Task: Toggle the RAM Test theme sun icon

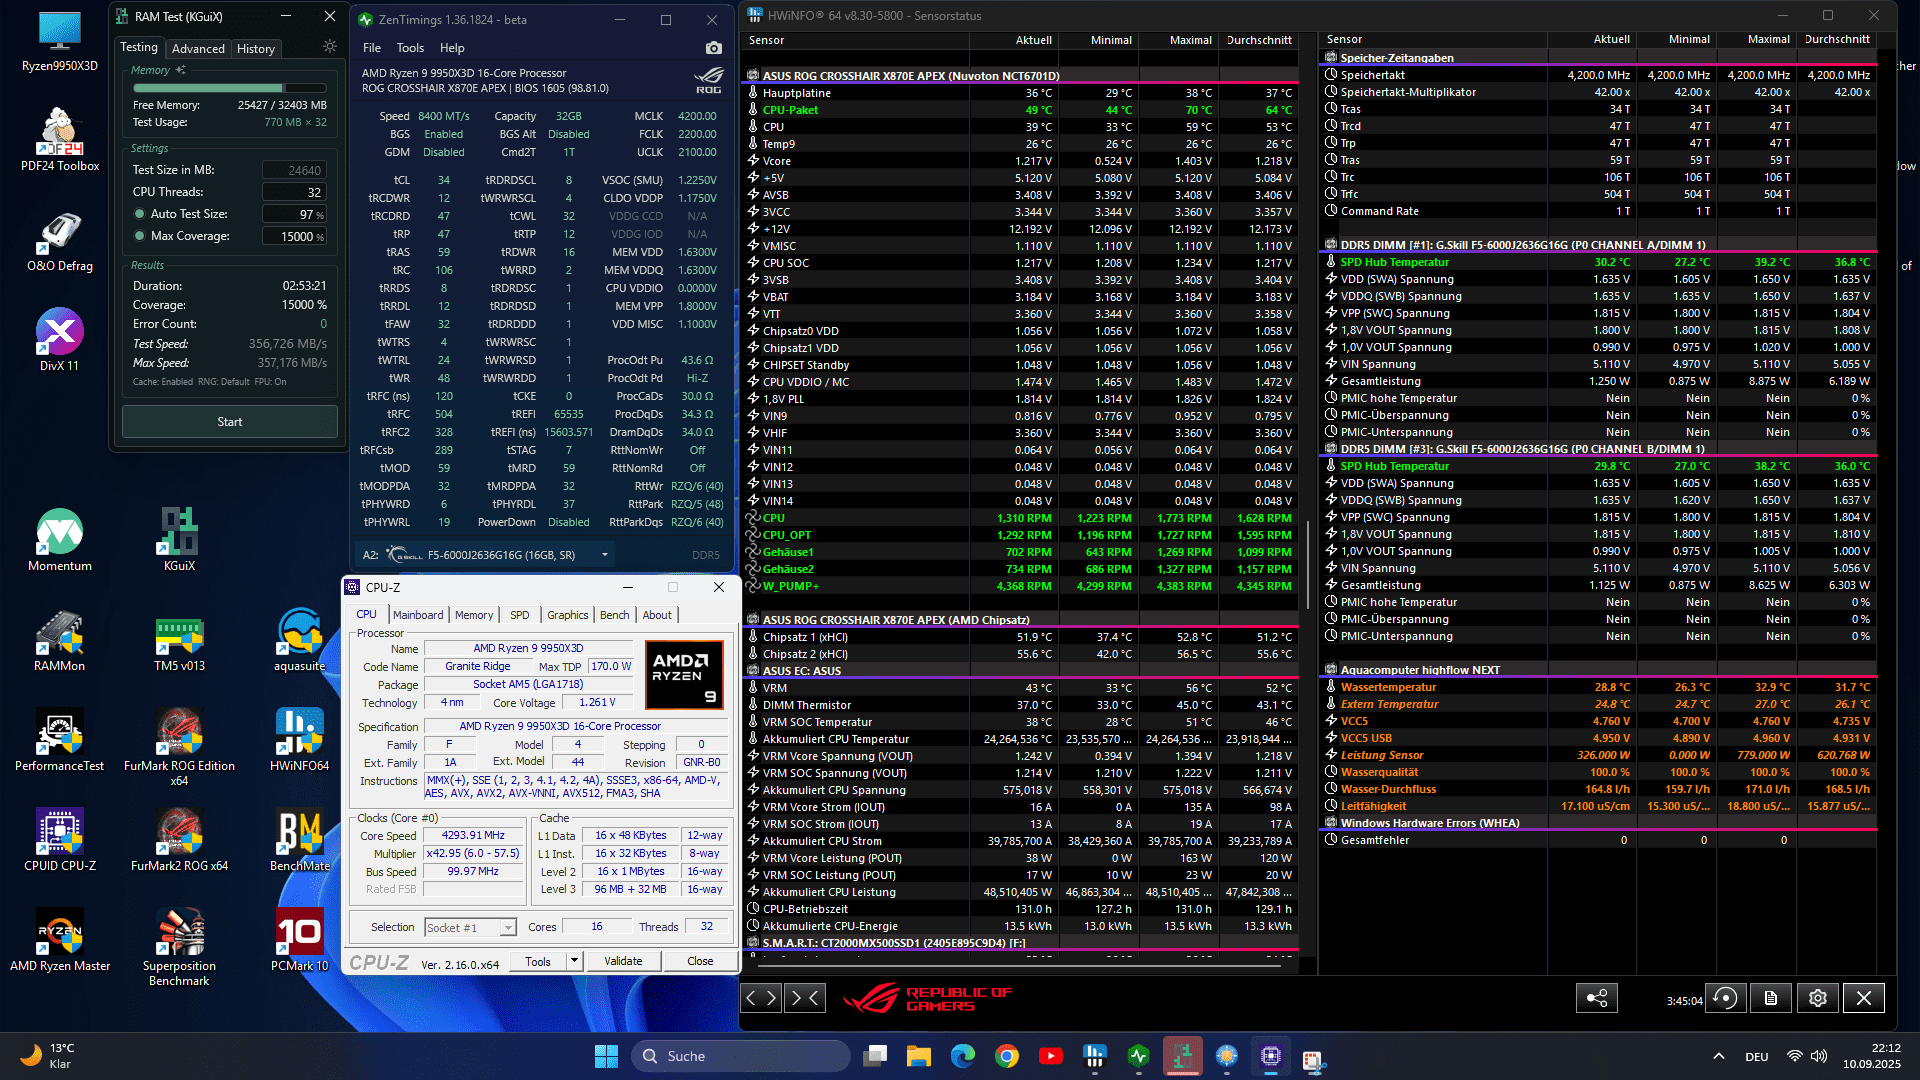Action: (x=330, y=47)
